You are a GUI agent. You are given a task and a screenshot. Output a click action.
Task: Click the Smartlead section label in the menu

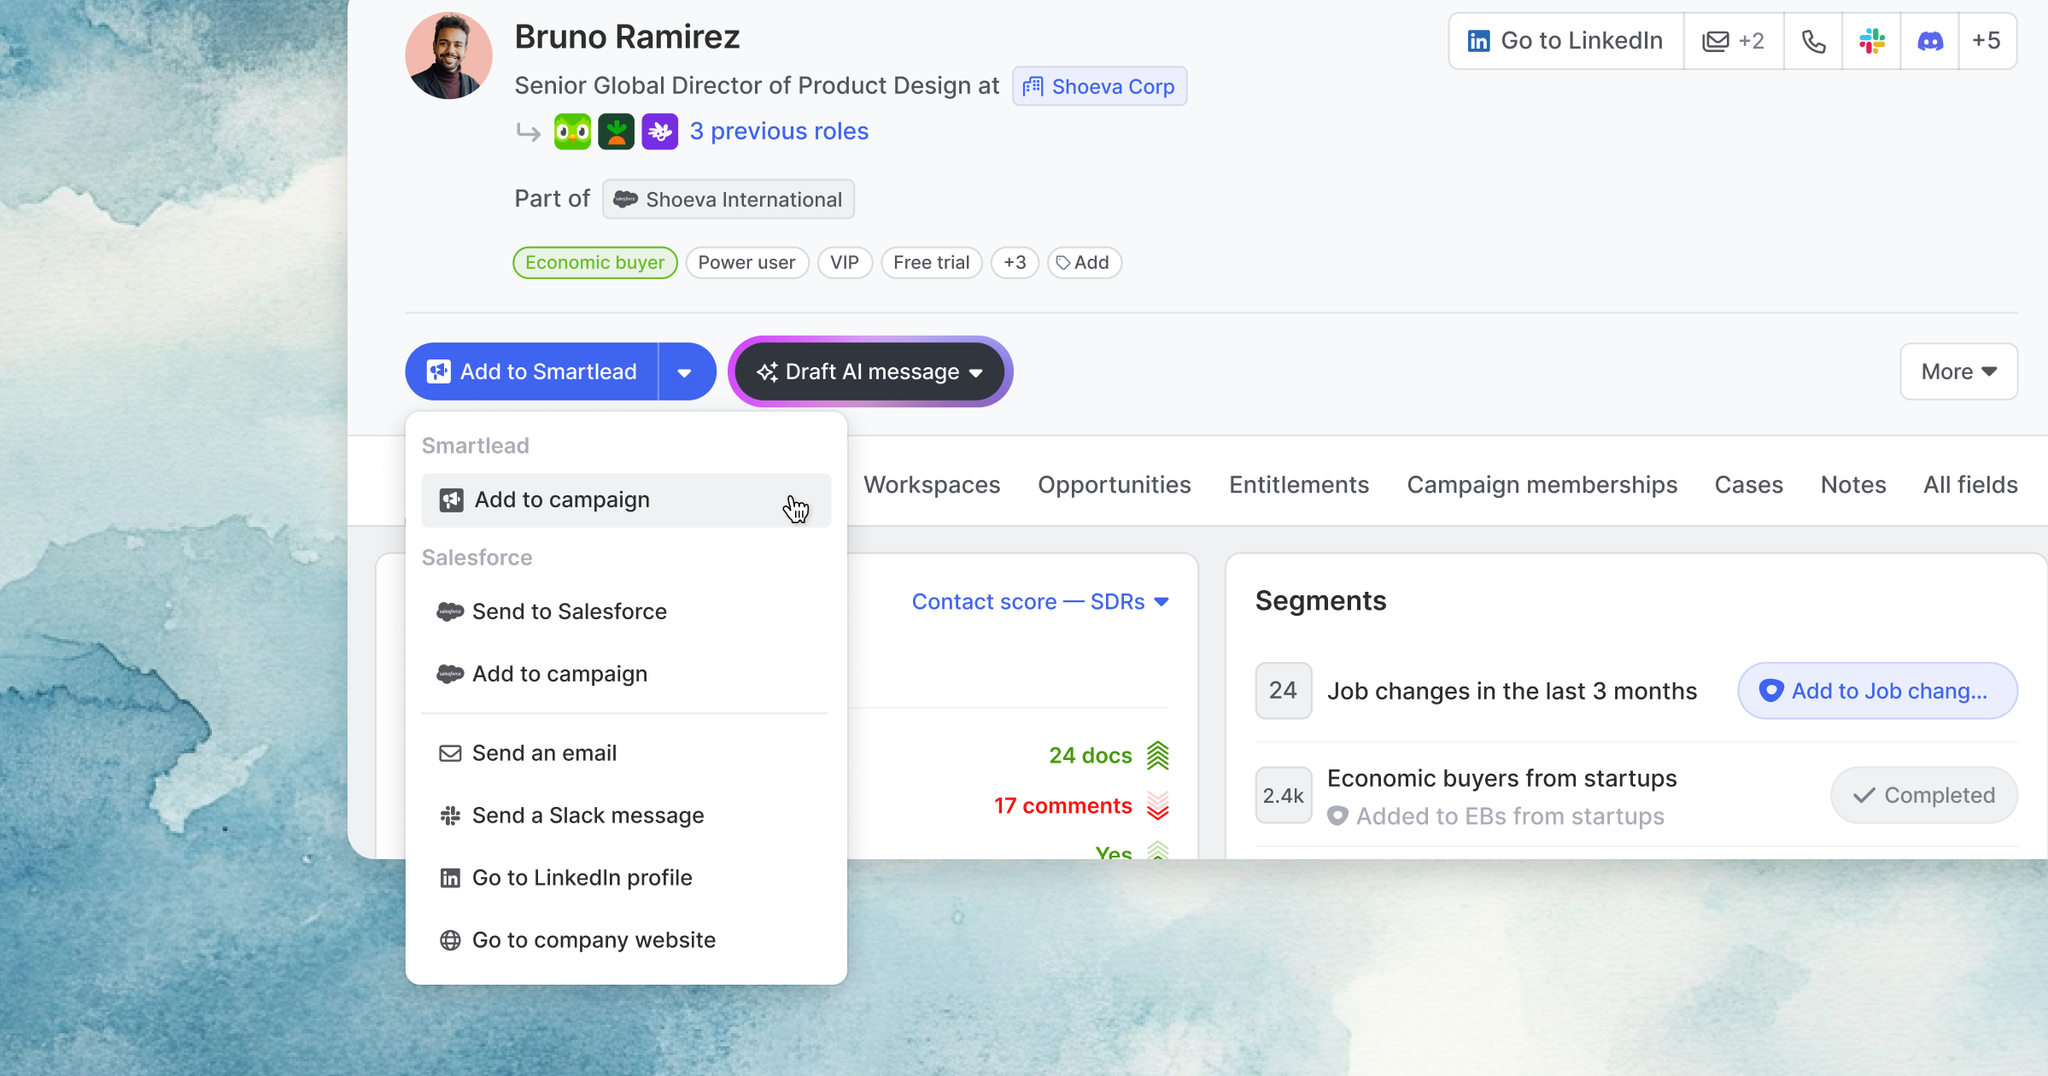(475, 446)
